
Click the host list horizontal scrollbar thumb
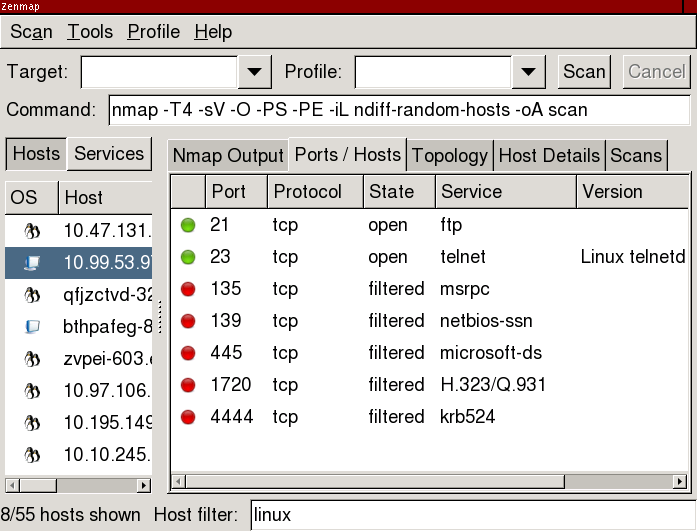click(38, 485)
